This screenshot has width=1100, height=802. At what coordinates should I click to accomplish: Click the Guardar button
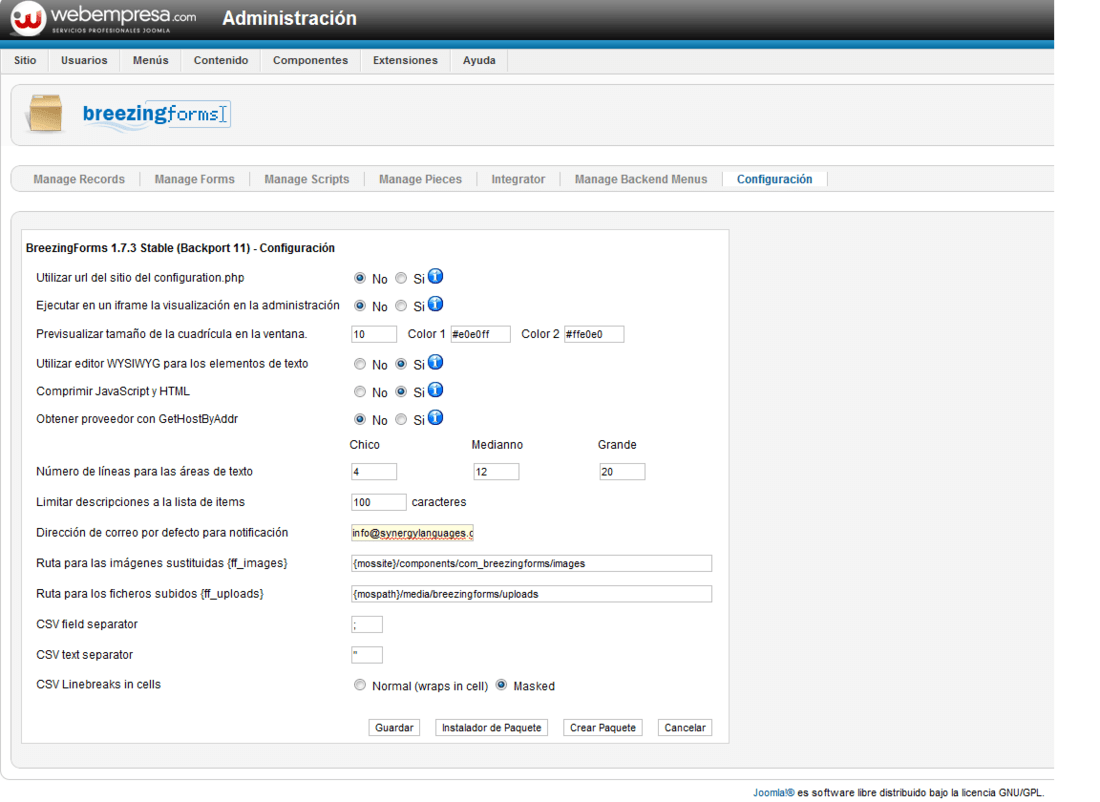[x=394, y=728]
